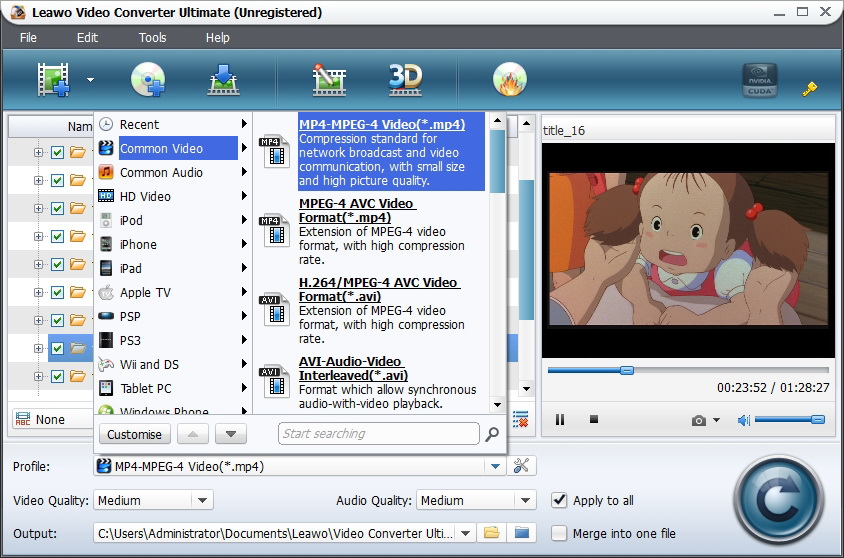The height and width of the screenshot is (558, 844).
Task: Click the Start searching input field
Action: [378, 434]
